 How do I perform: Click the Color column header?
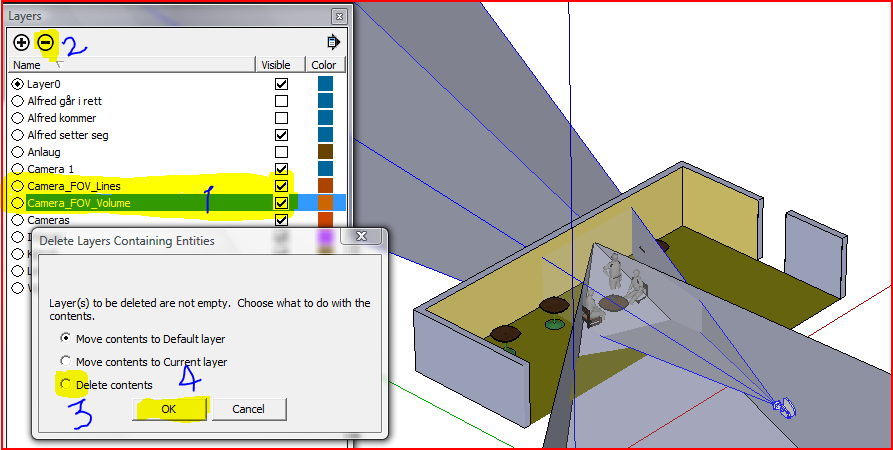click(324, 65)
